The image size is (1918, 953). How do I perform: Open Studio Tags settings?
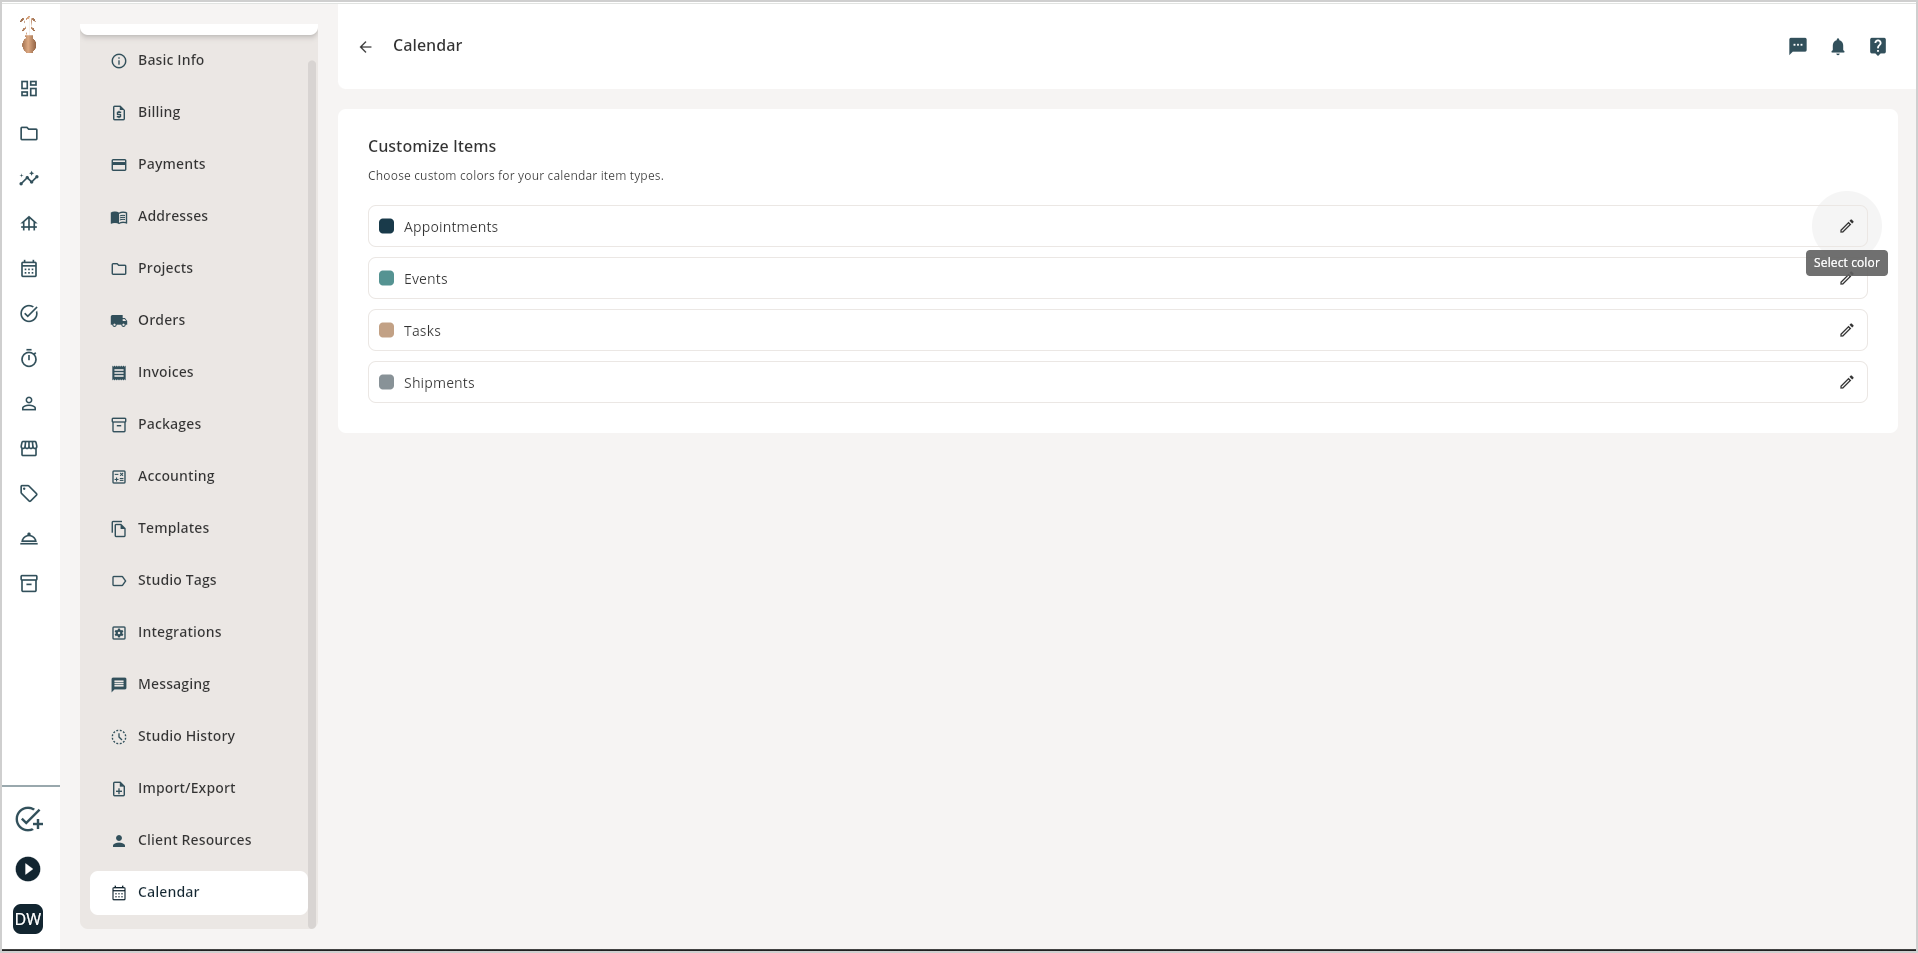[x=199, y=580]
